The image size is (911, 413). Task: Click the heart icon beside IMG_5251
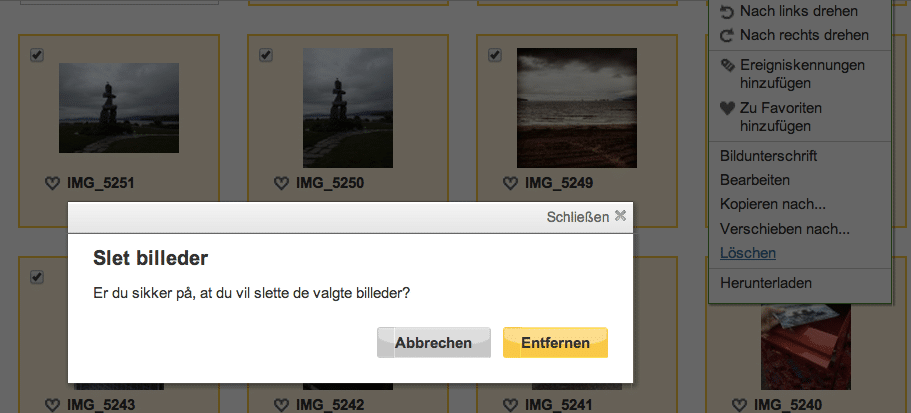[52, 184]
